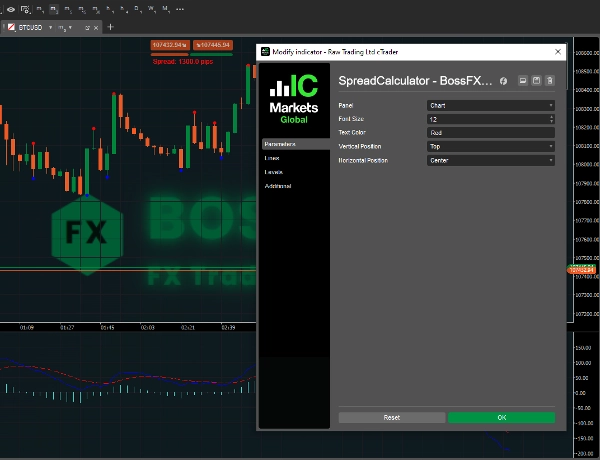Click the cTrader icon in dialog title bar
This screenshot has height=460, width=600.
point(265,52)
